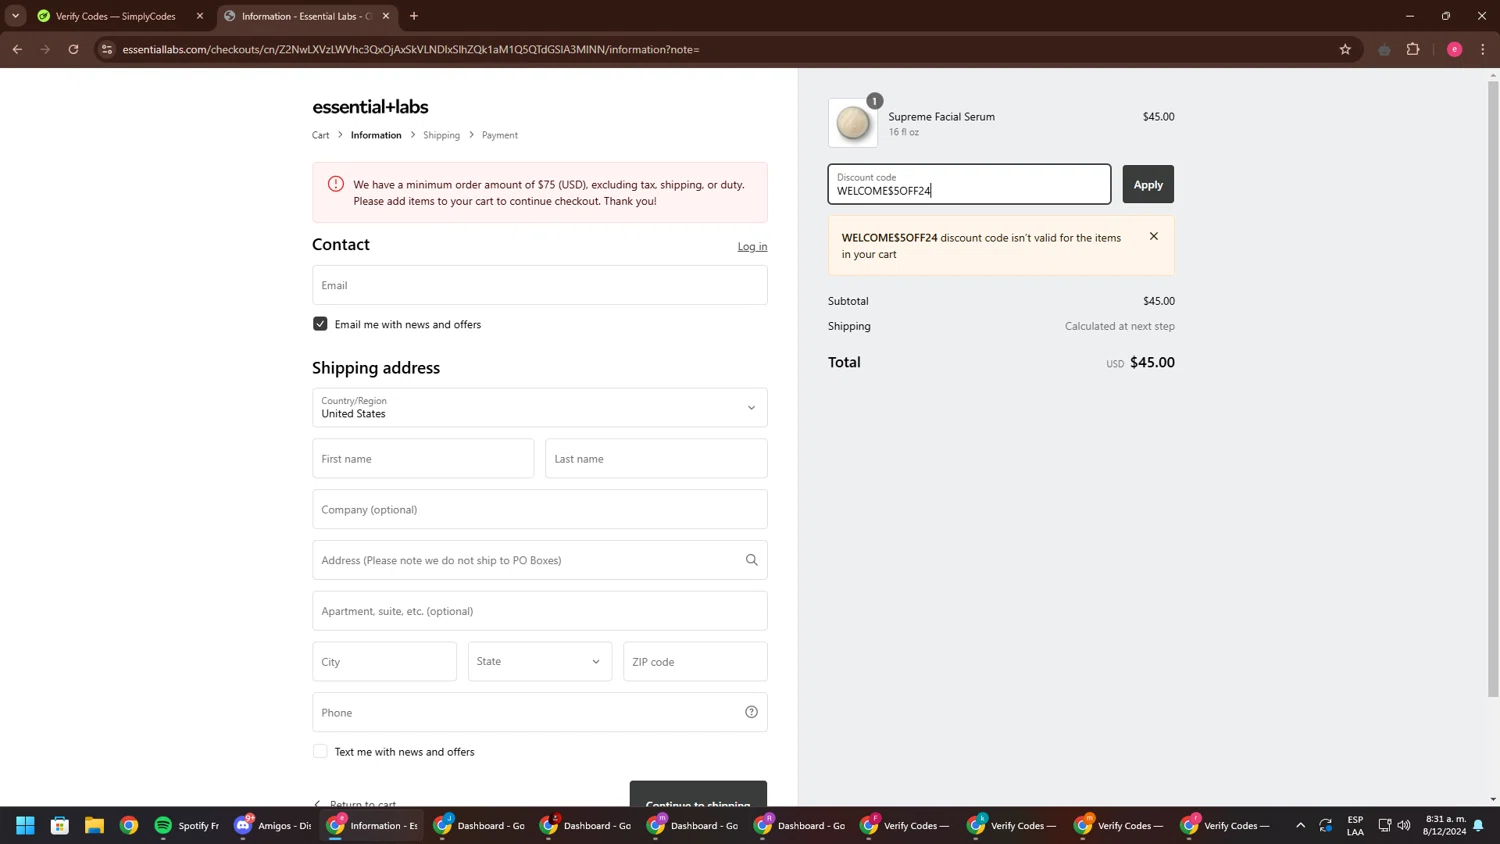Click the browser address bar URL
Viewport: 1500px width, 844px height.
(x=411, y=49)
